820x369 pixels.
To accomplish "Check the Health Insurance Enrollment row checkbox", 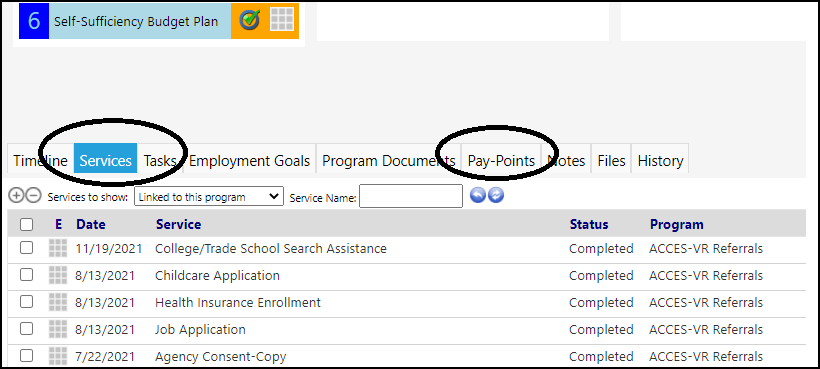I will point(26,302).
